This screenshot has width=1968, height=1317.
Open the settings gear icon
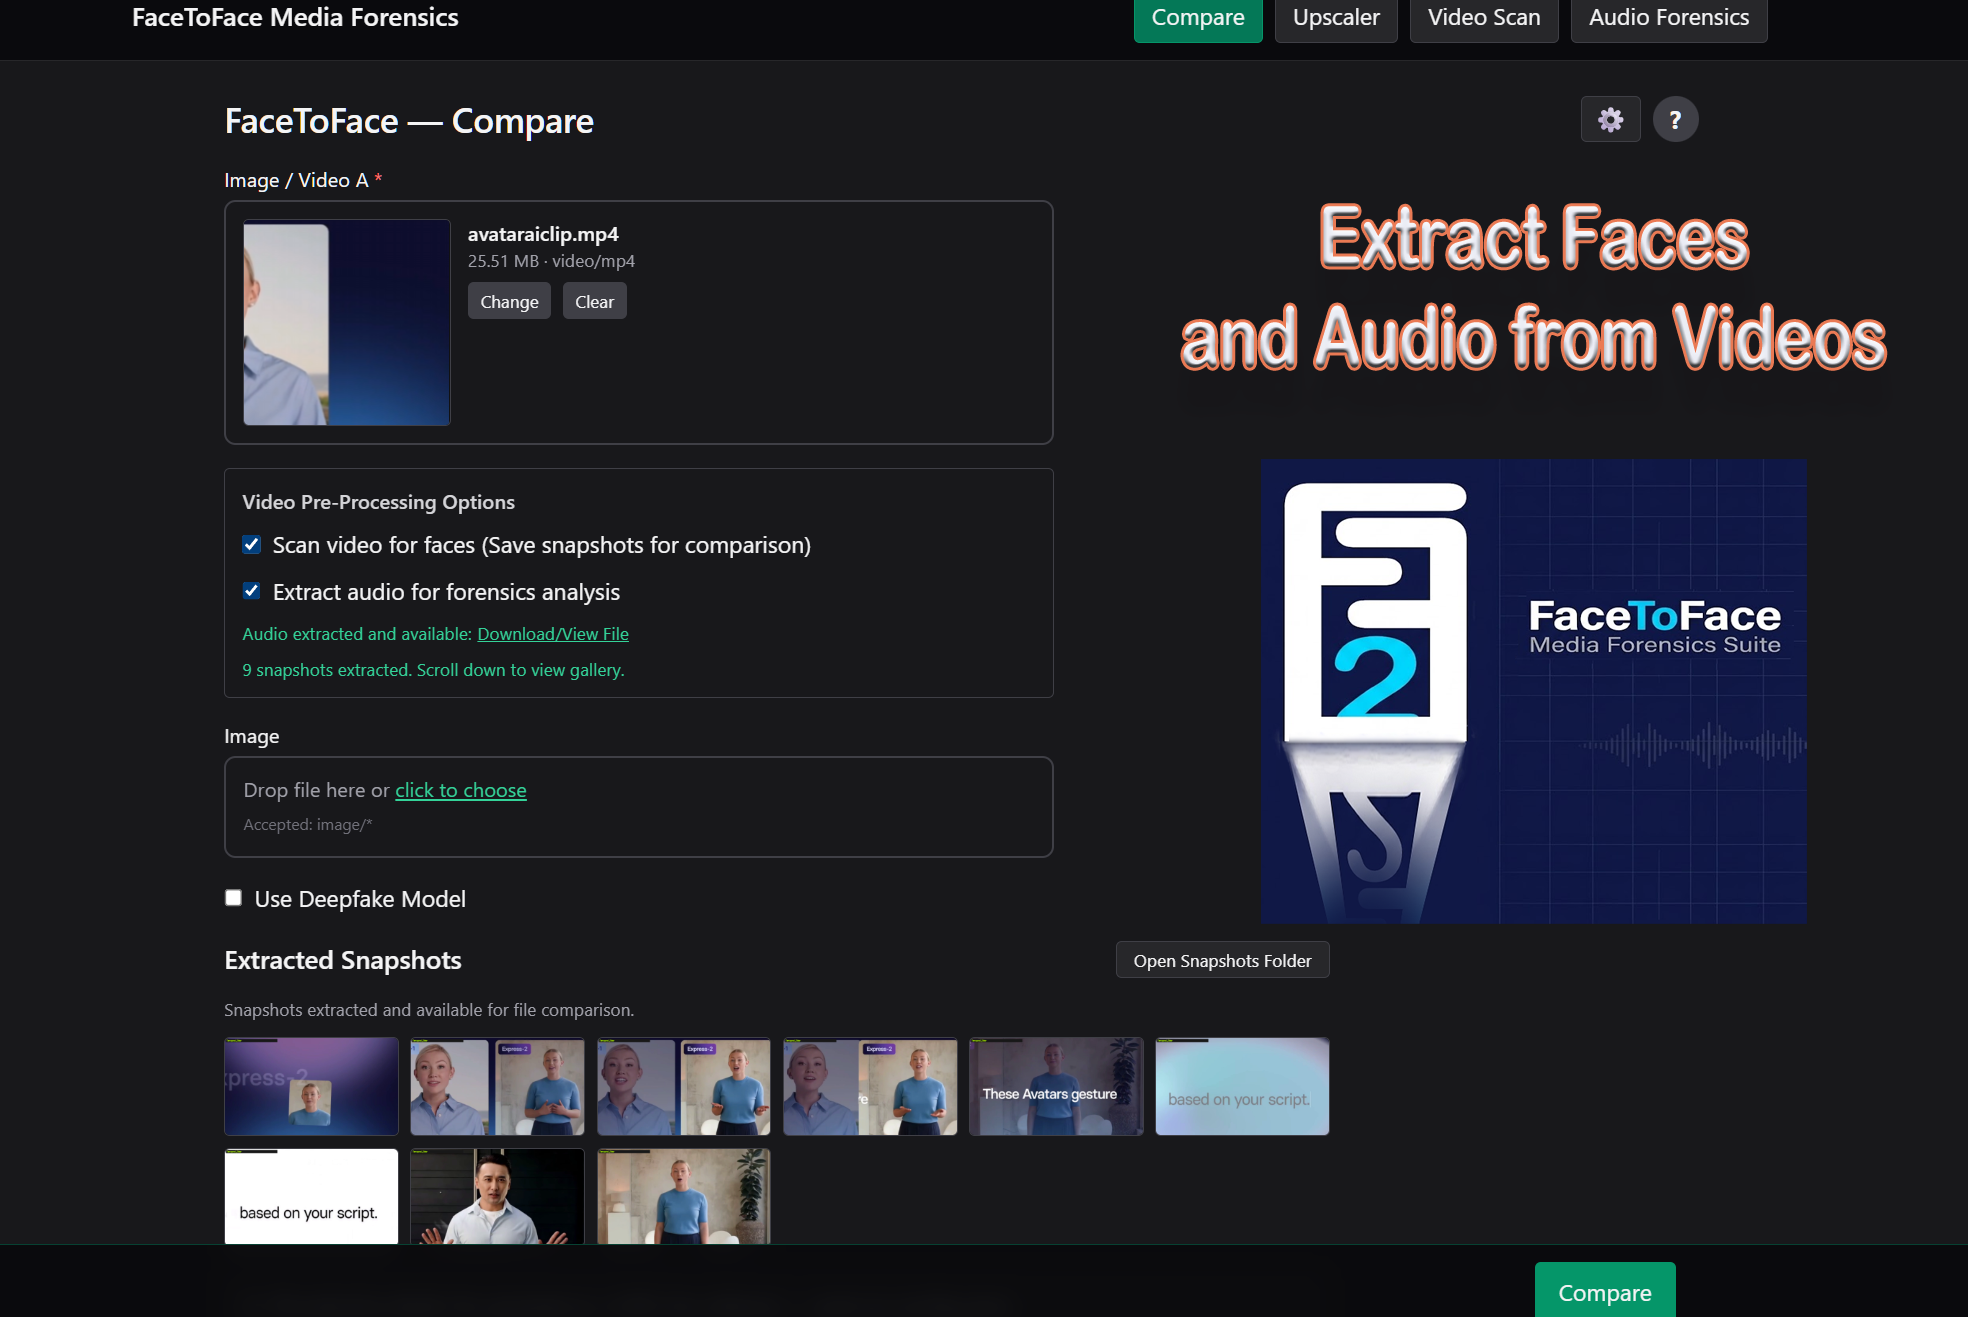[x=1610, y=120]
